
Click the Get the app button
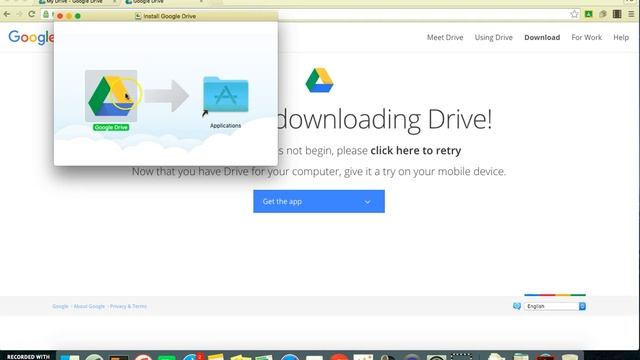click(x=319, y=201)
